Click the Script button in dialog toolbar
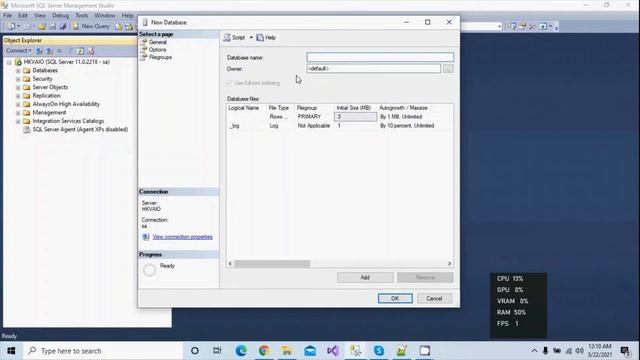This screenshot has width=640, height=360. click(235, 38)
